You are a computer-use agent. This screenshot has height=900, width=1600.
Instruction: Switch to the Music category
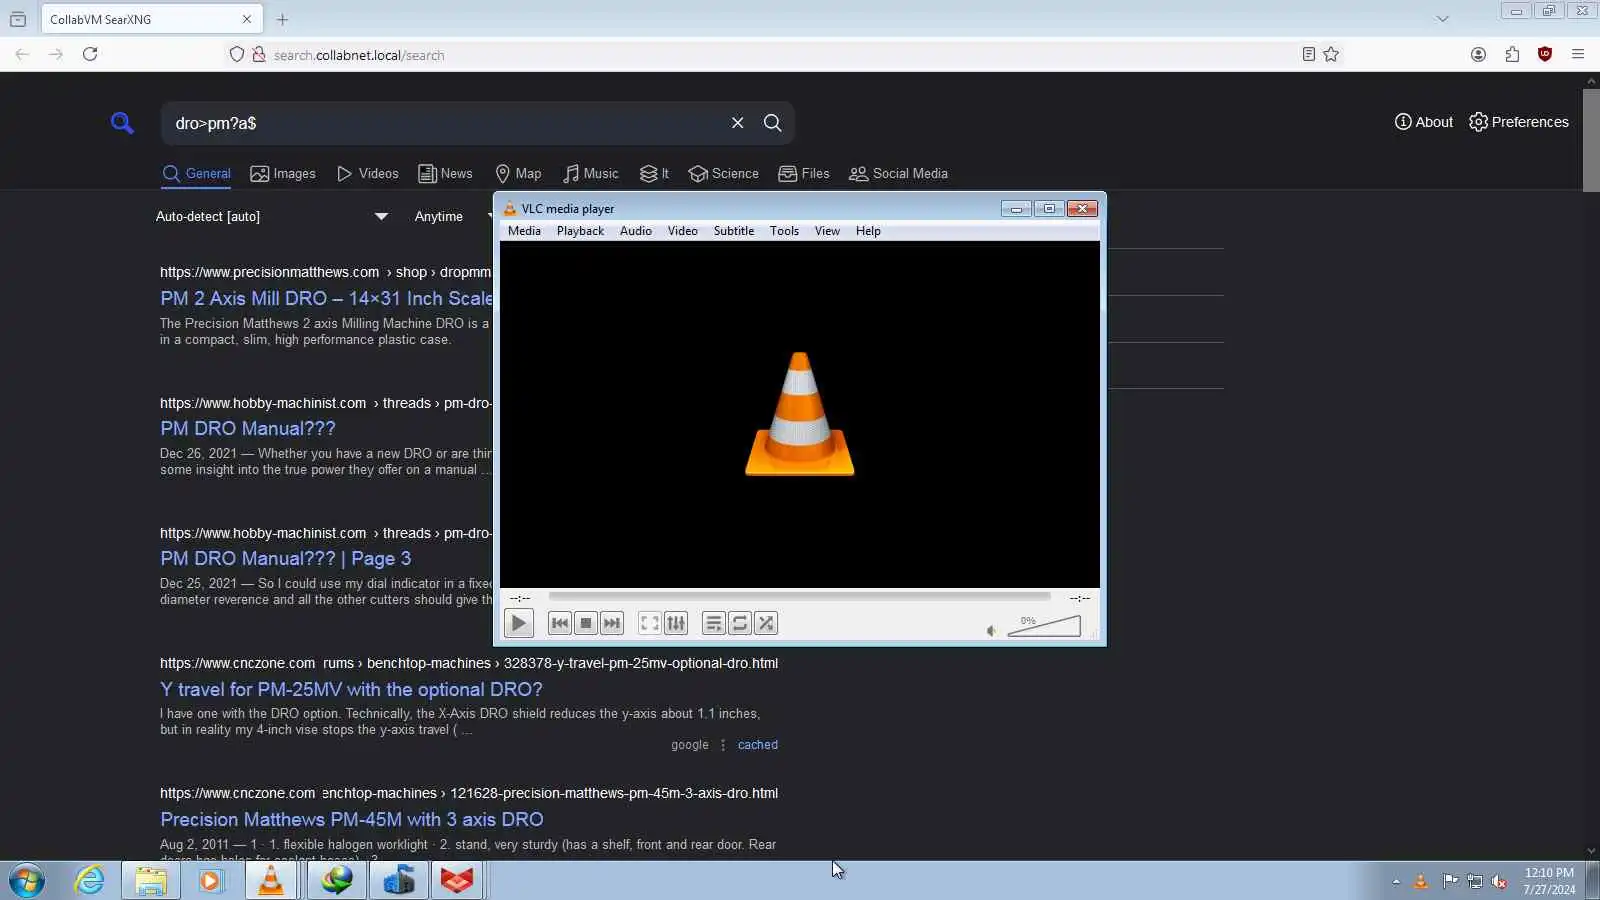(x=591, y=174)
